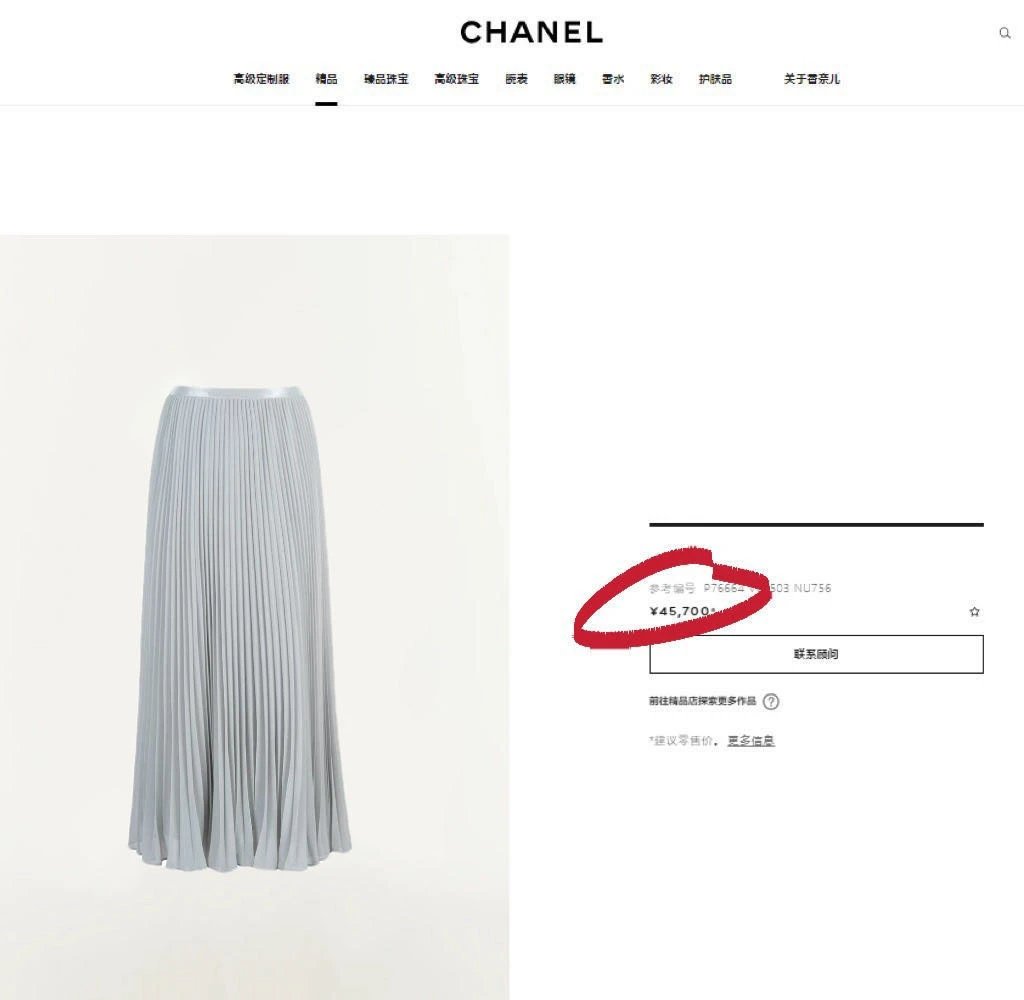
Task: Open 香水 menu item
Action: click(x=613, y=79)
